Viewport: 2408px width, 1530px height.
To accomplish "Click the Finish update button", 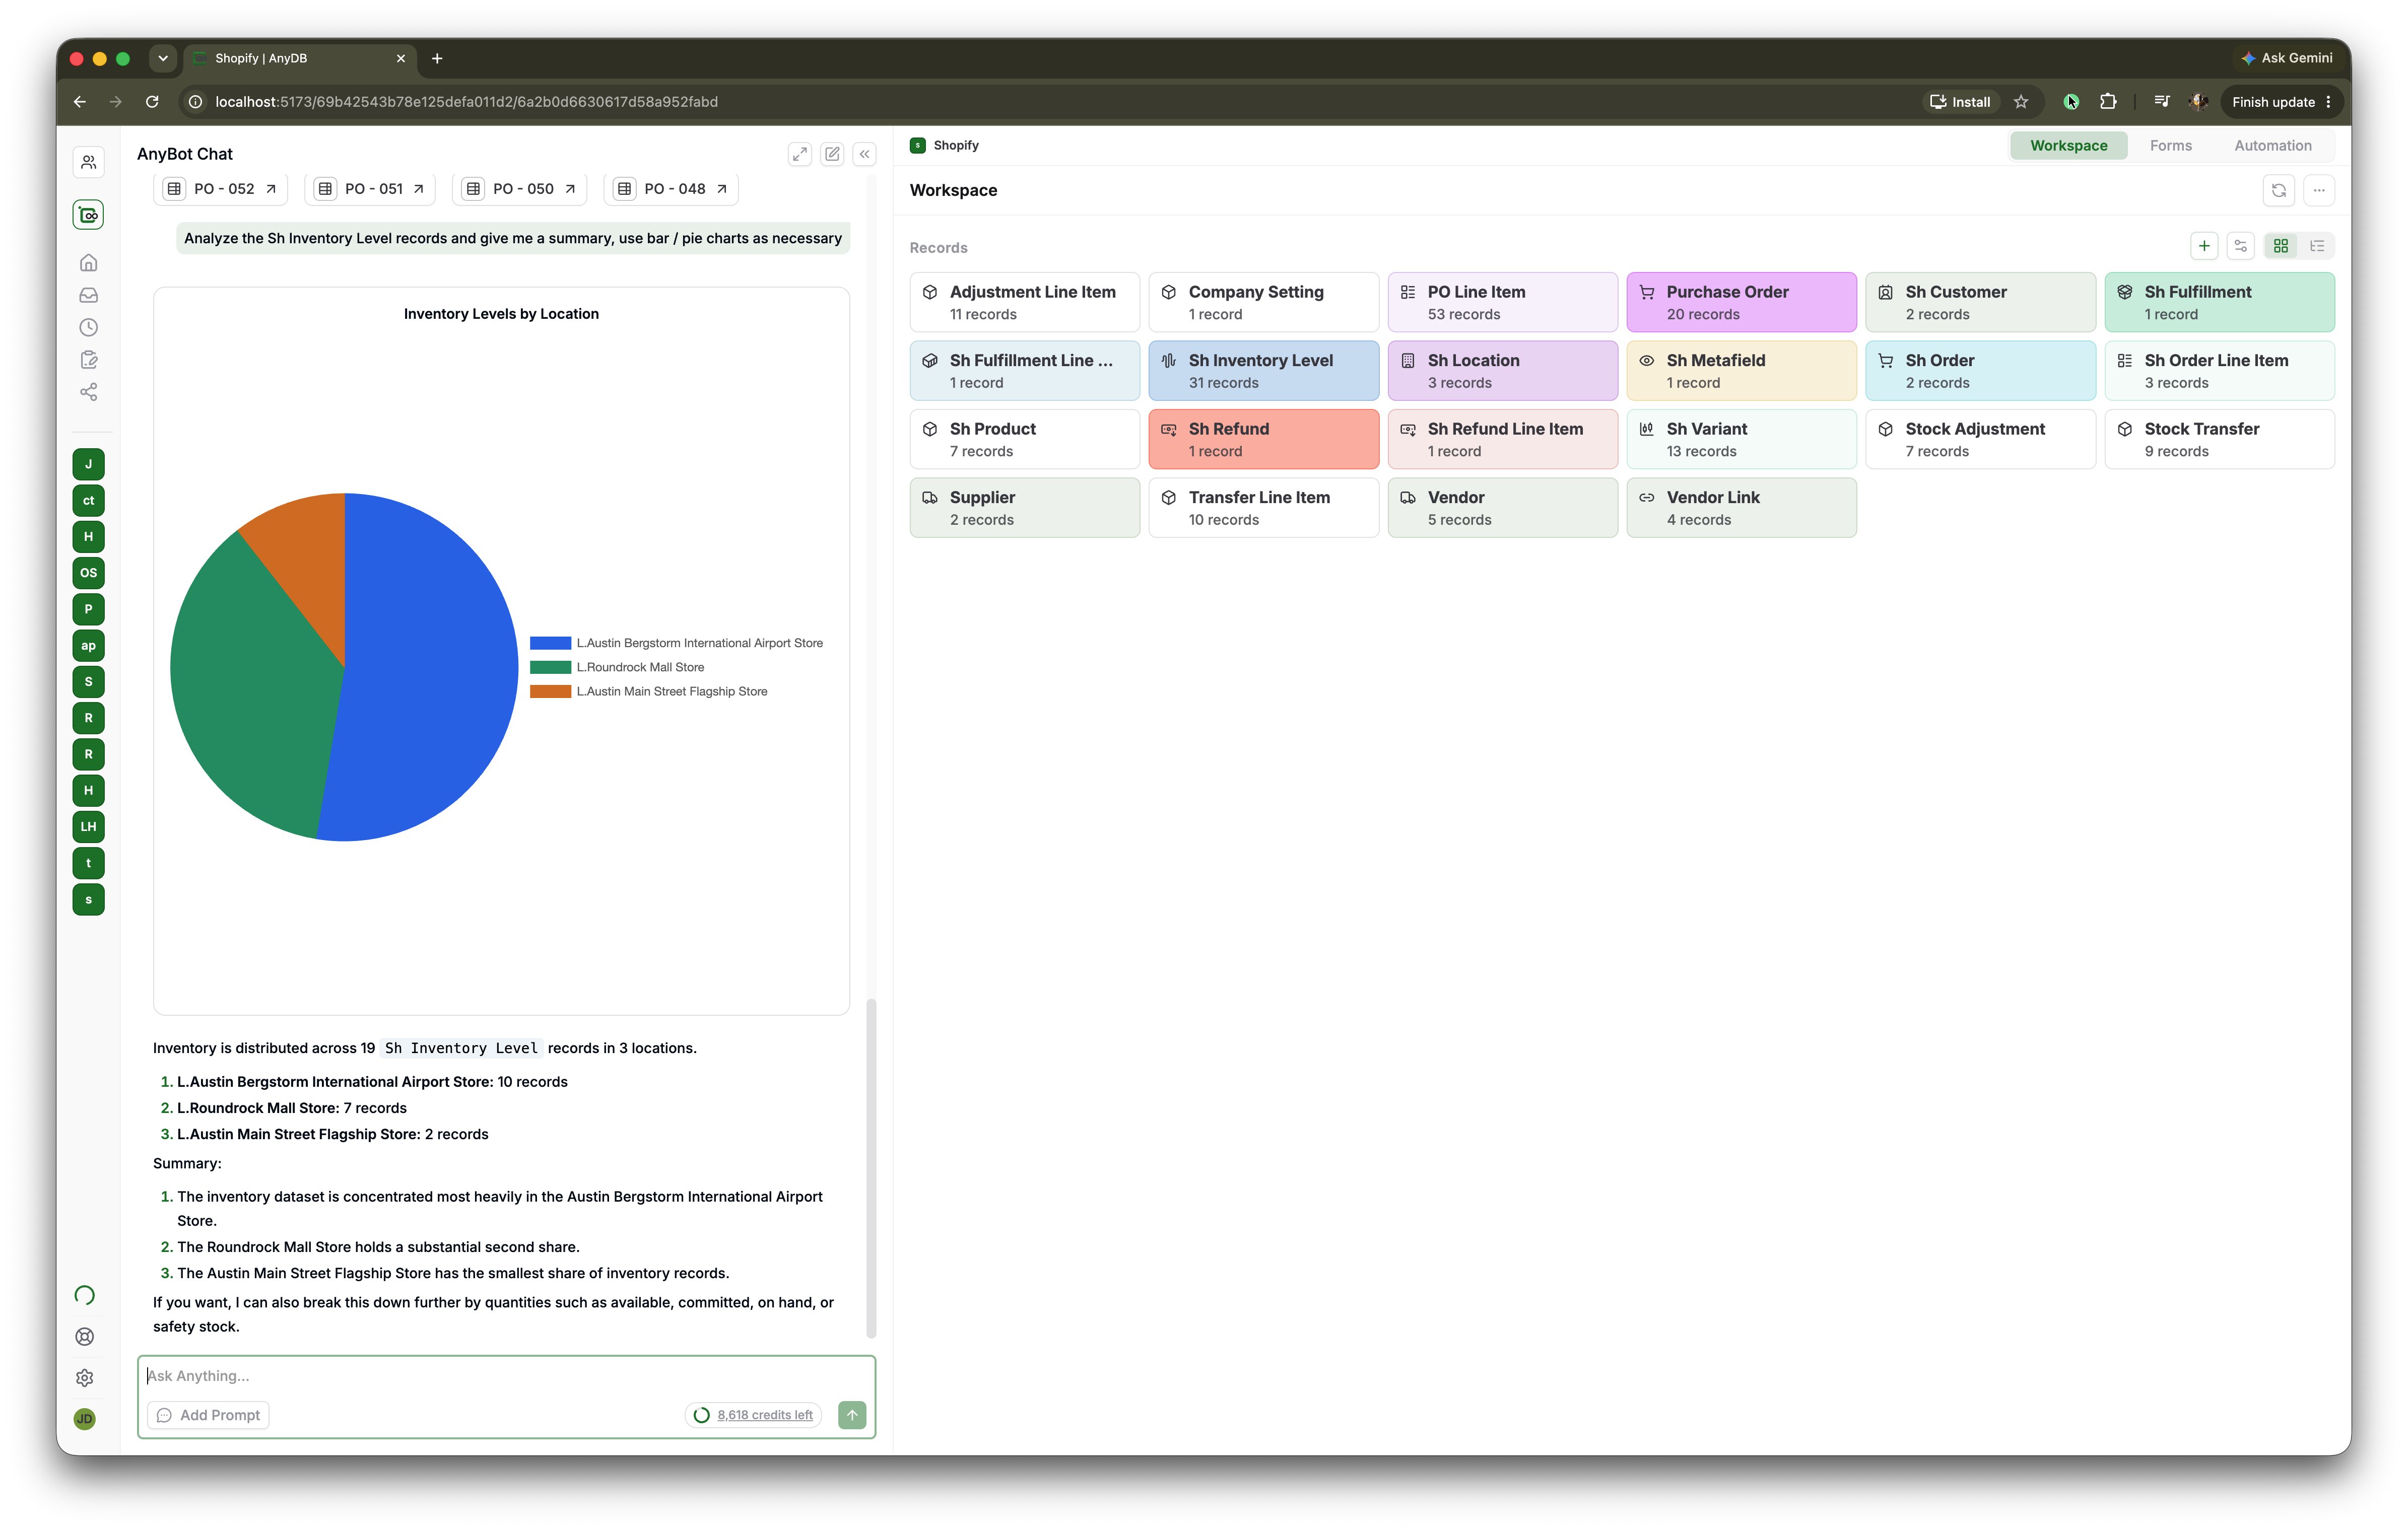I will (x=2282, y=101).
